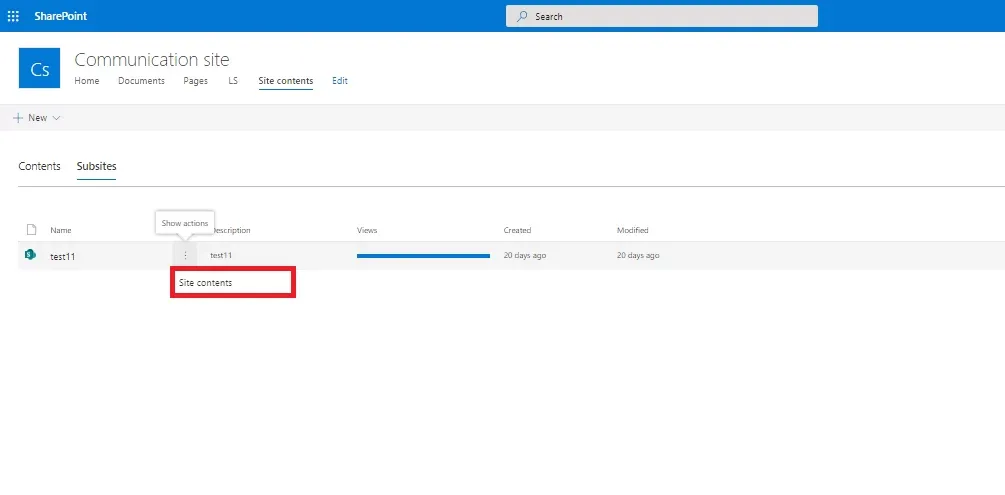Open the test11 subsite link

(x=63, y=256)
